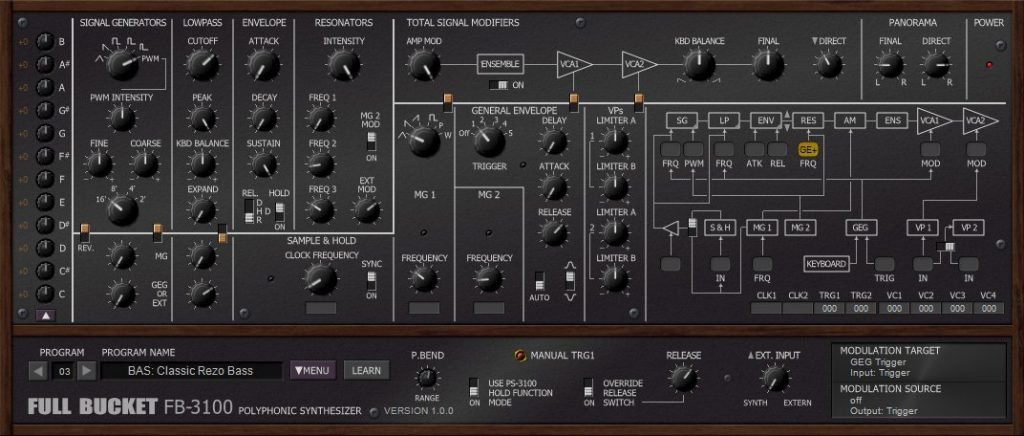Move the slider below VCA1

(x=573, y=102)
